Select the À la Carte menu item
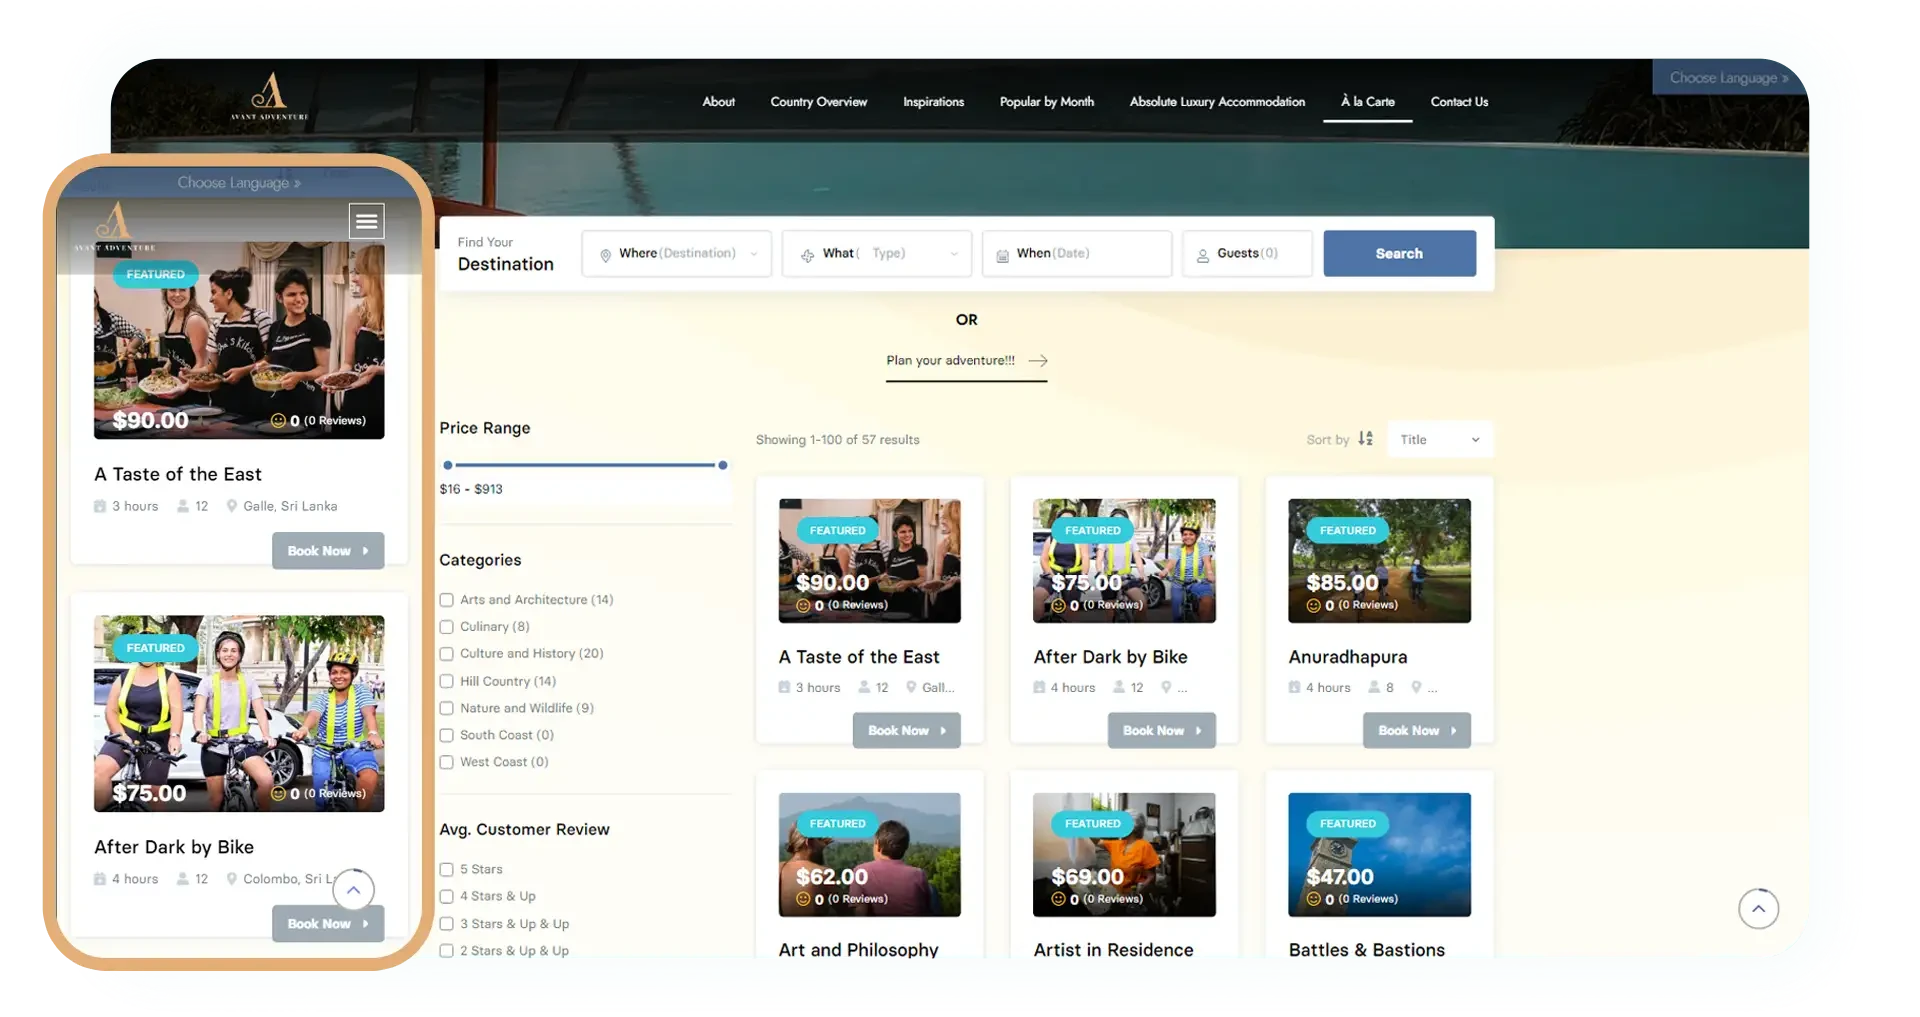Image resolution: width=1920 pixels, height=1017 pixels. 1367,102
